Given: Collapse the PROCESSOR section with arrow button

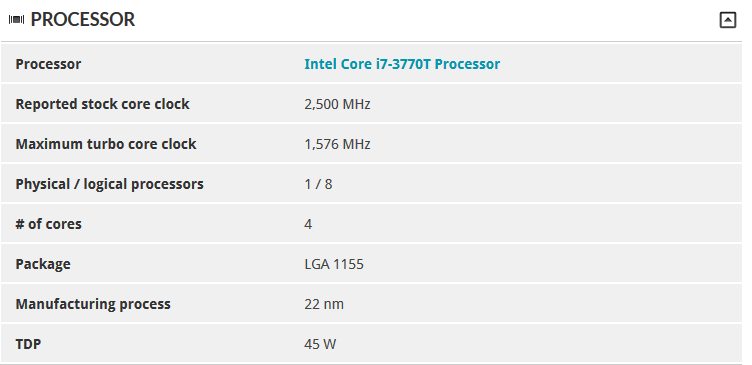Looking at the screenshot, I should point(728,20).
